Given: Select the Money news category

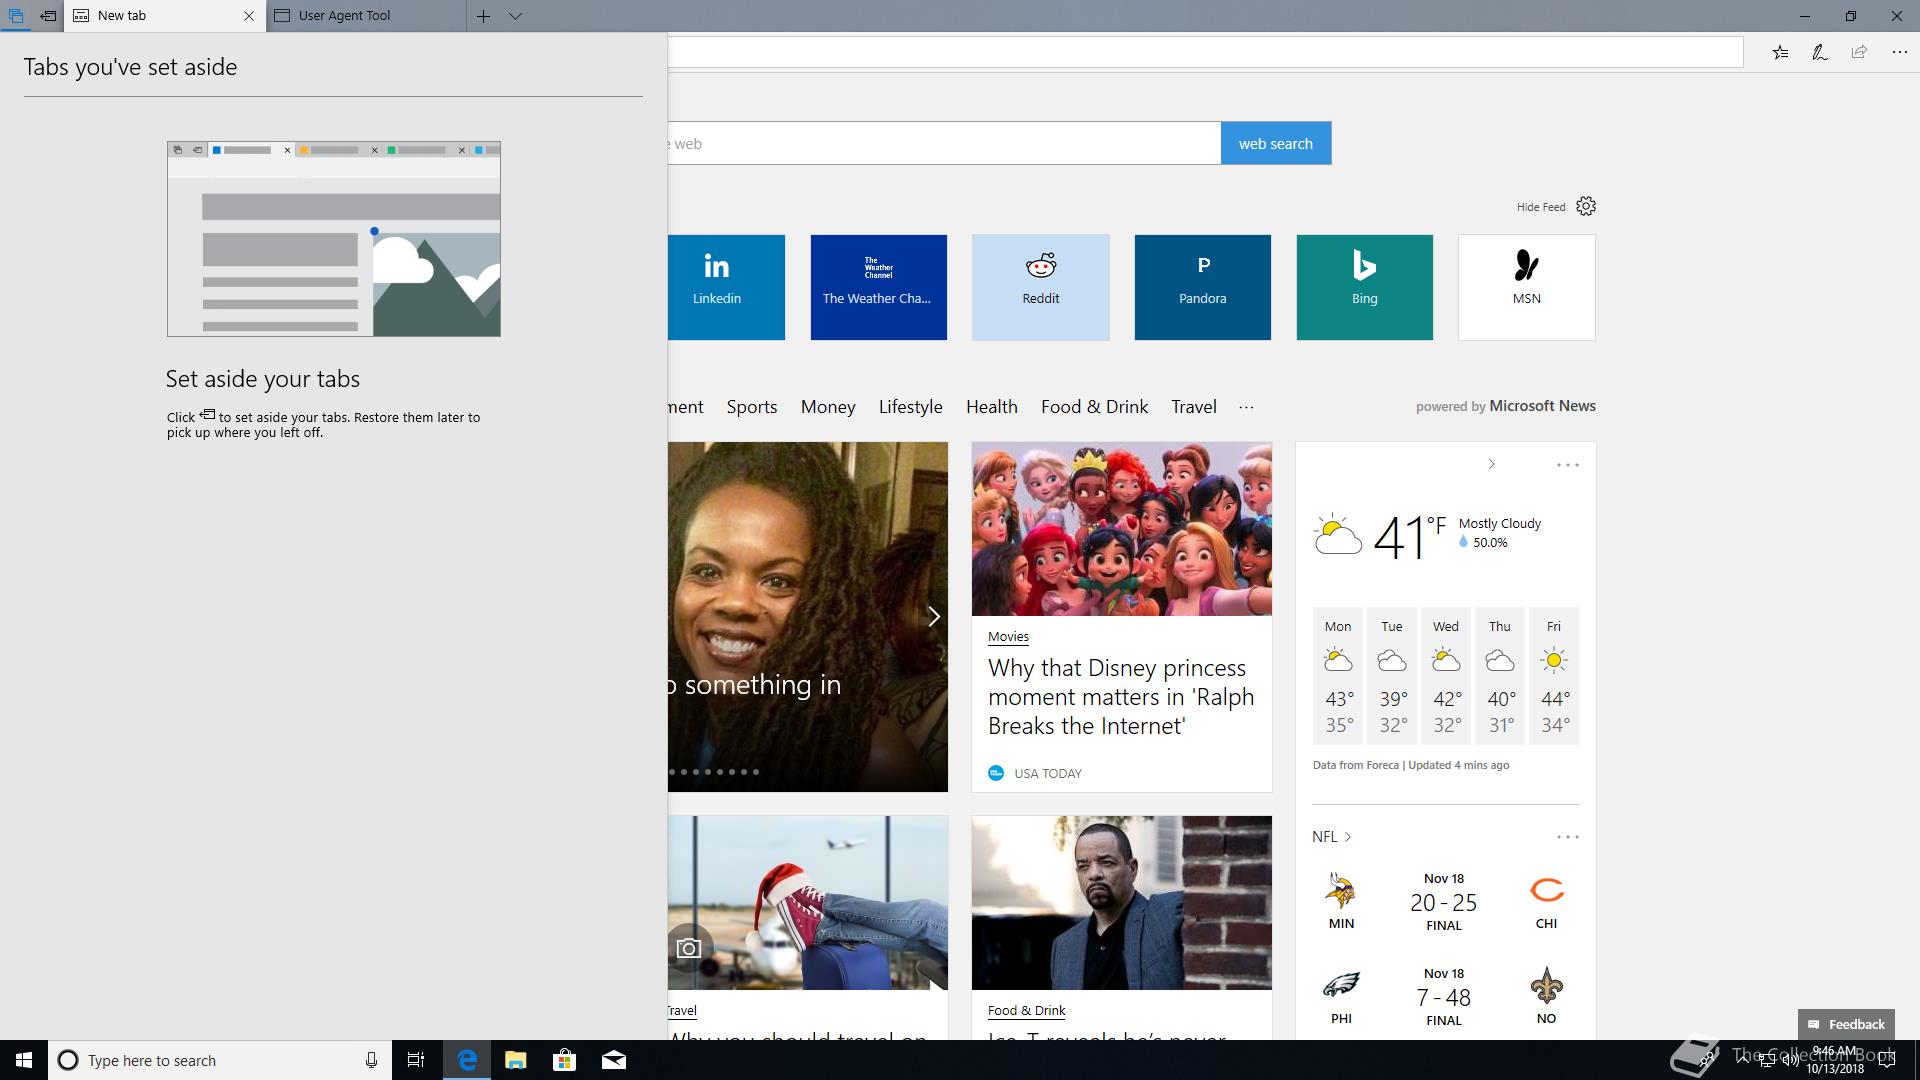Looking at the screenshot, I should click(828, 407).
